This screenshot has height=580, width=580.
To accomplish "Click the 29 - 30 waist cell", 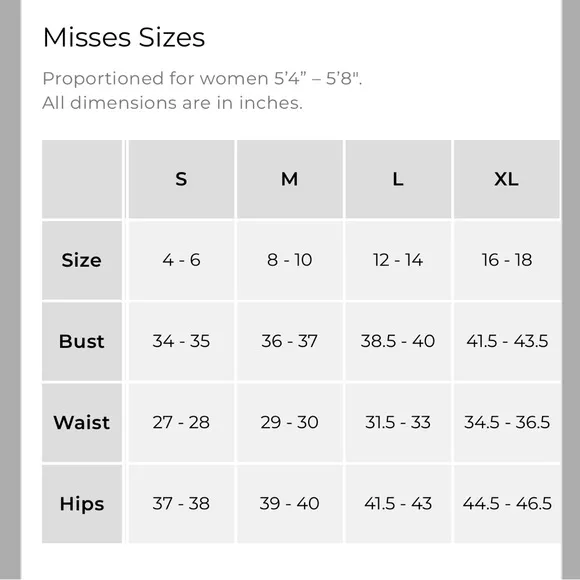I will 290,422.
